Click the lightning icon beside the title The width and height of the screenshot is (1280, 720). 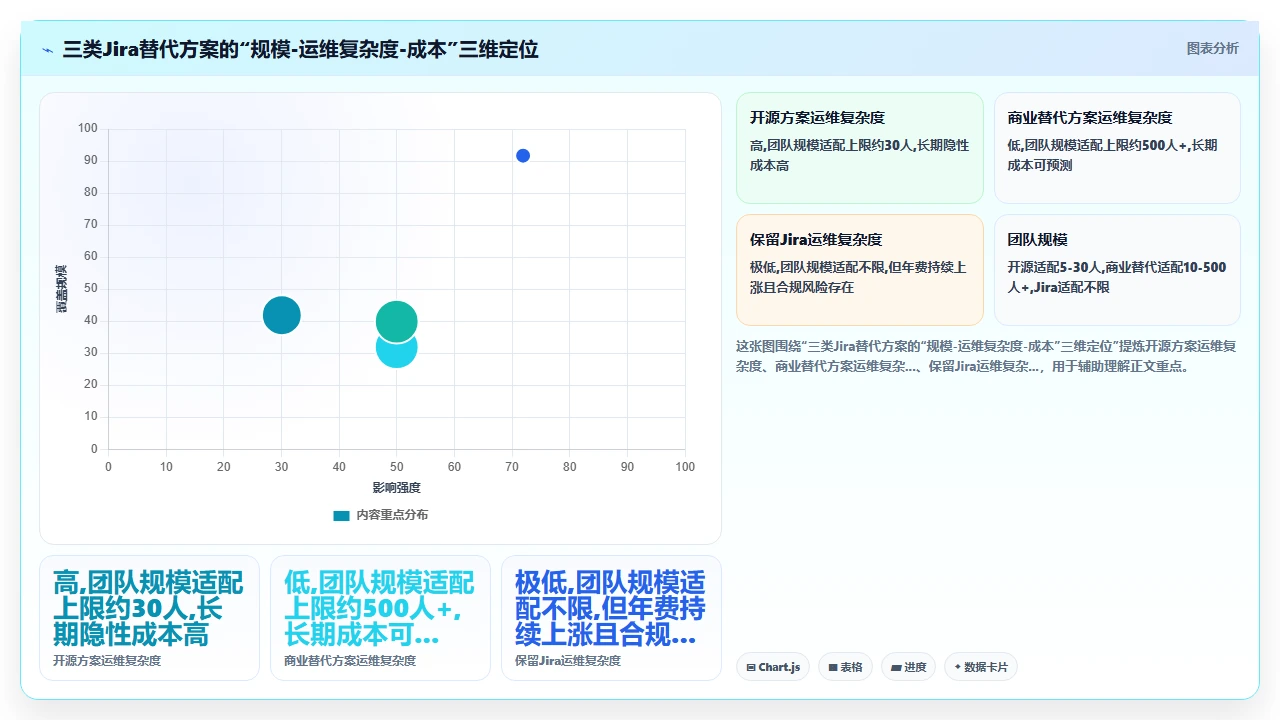click(47, 49)
